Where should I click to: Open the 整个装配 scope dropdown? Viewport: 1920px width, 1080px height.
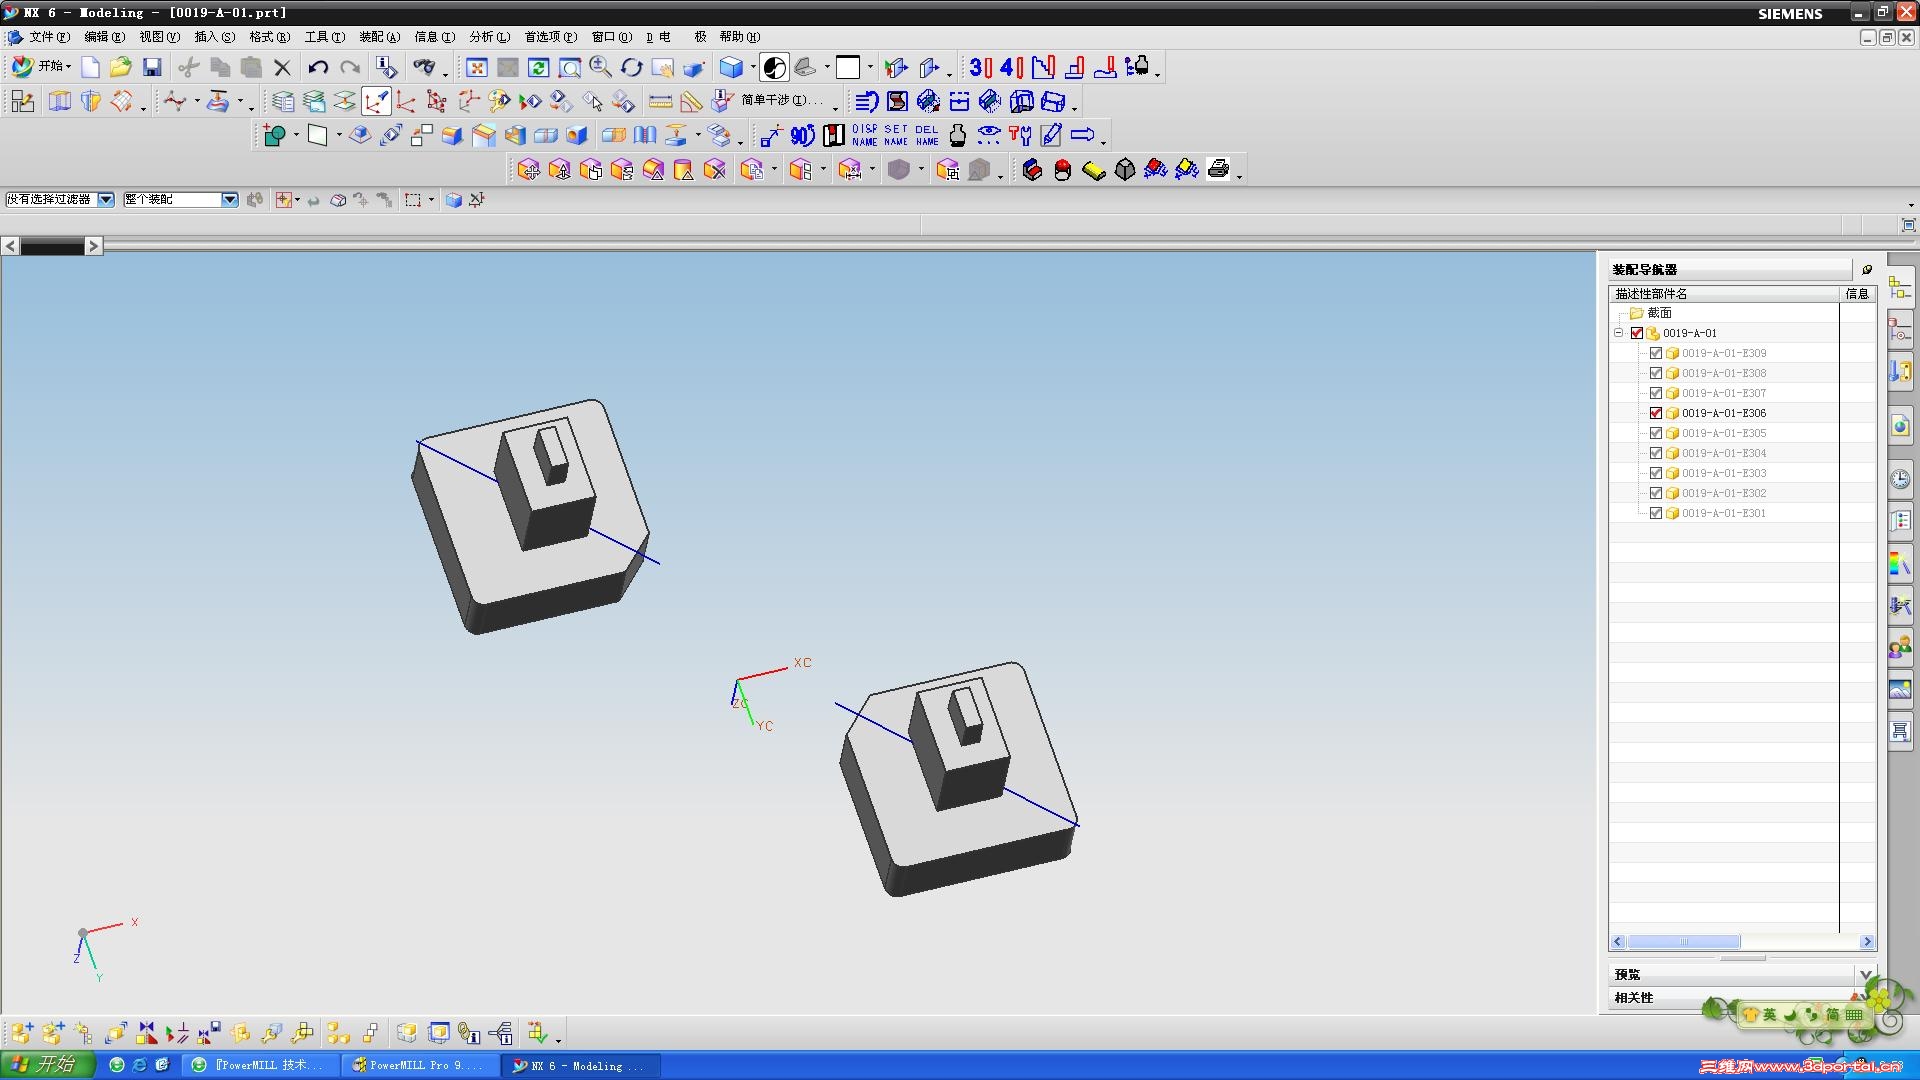click(230, 200)
